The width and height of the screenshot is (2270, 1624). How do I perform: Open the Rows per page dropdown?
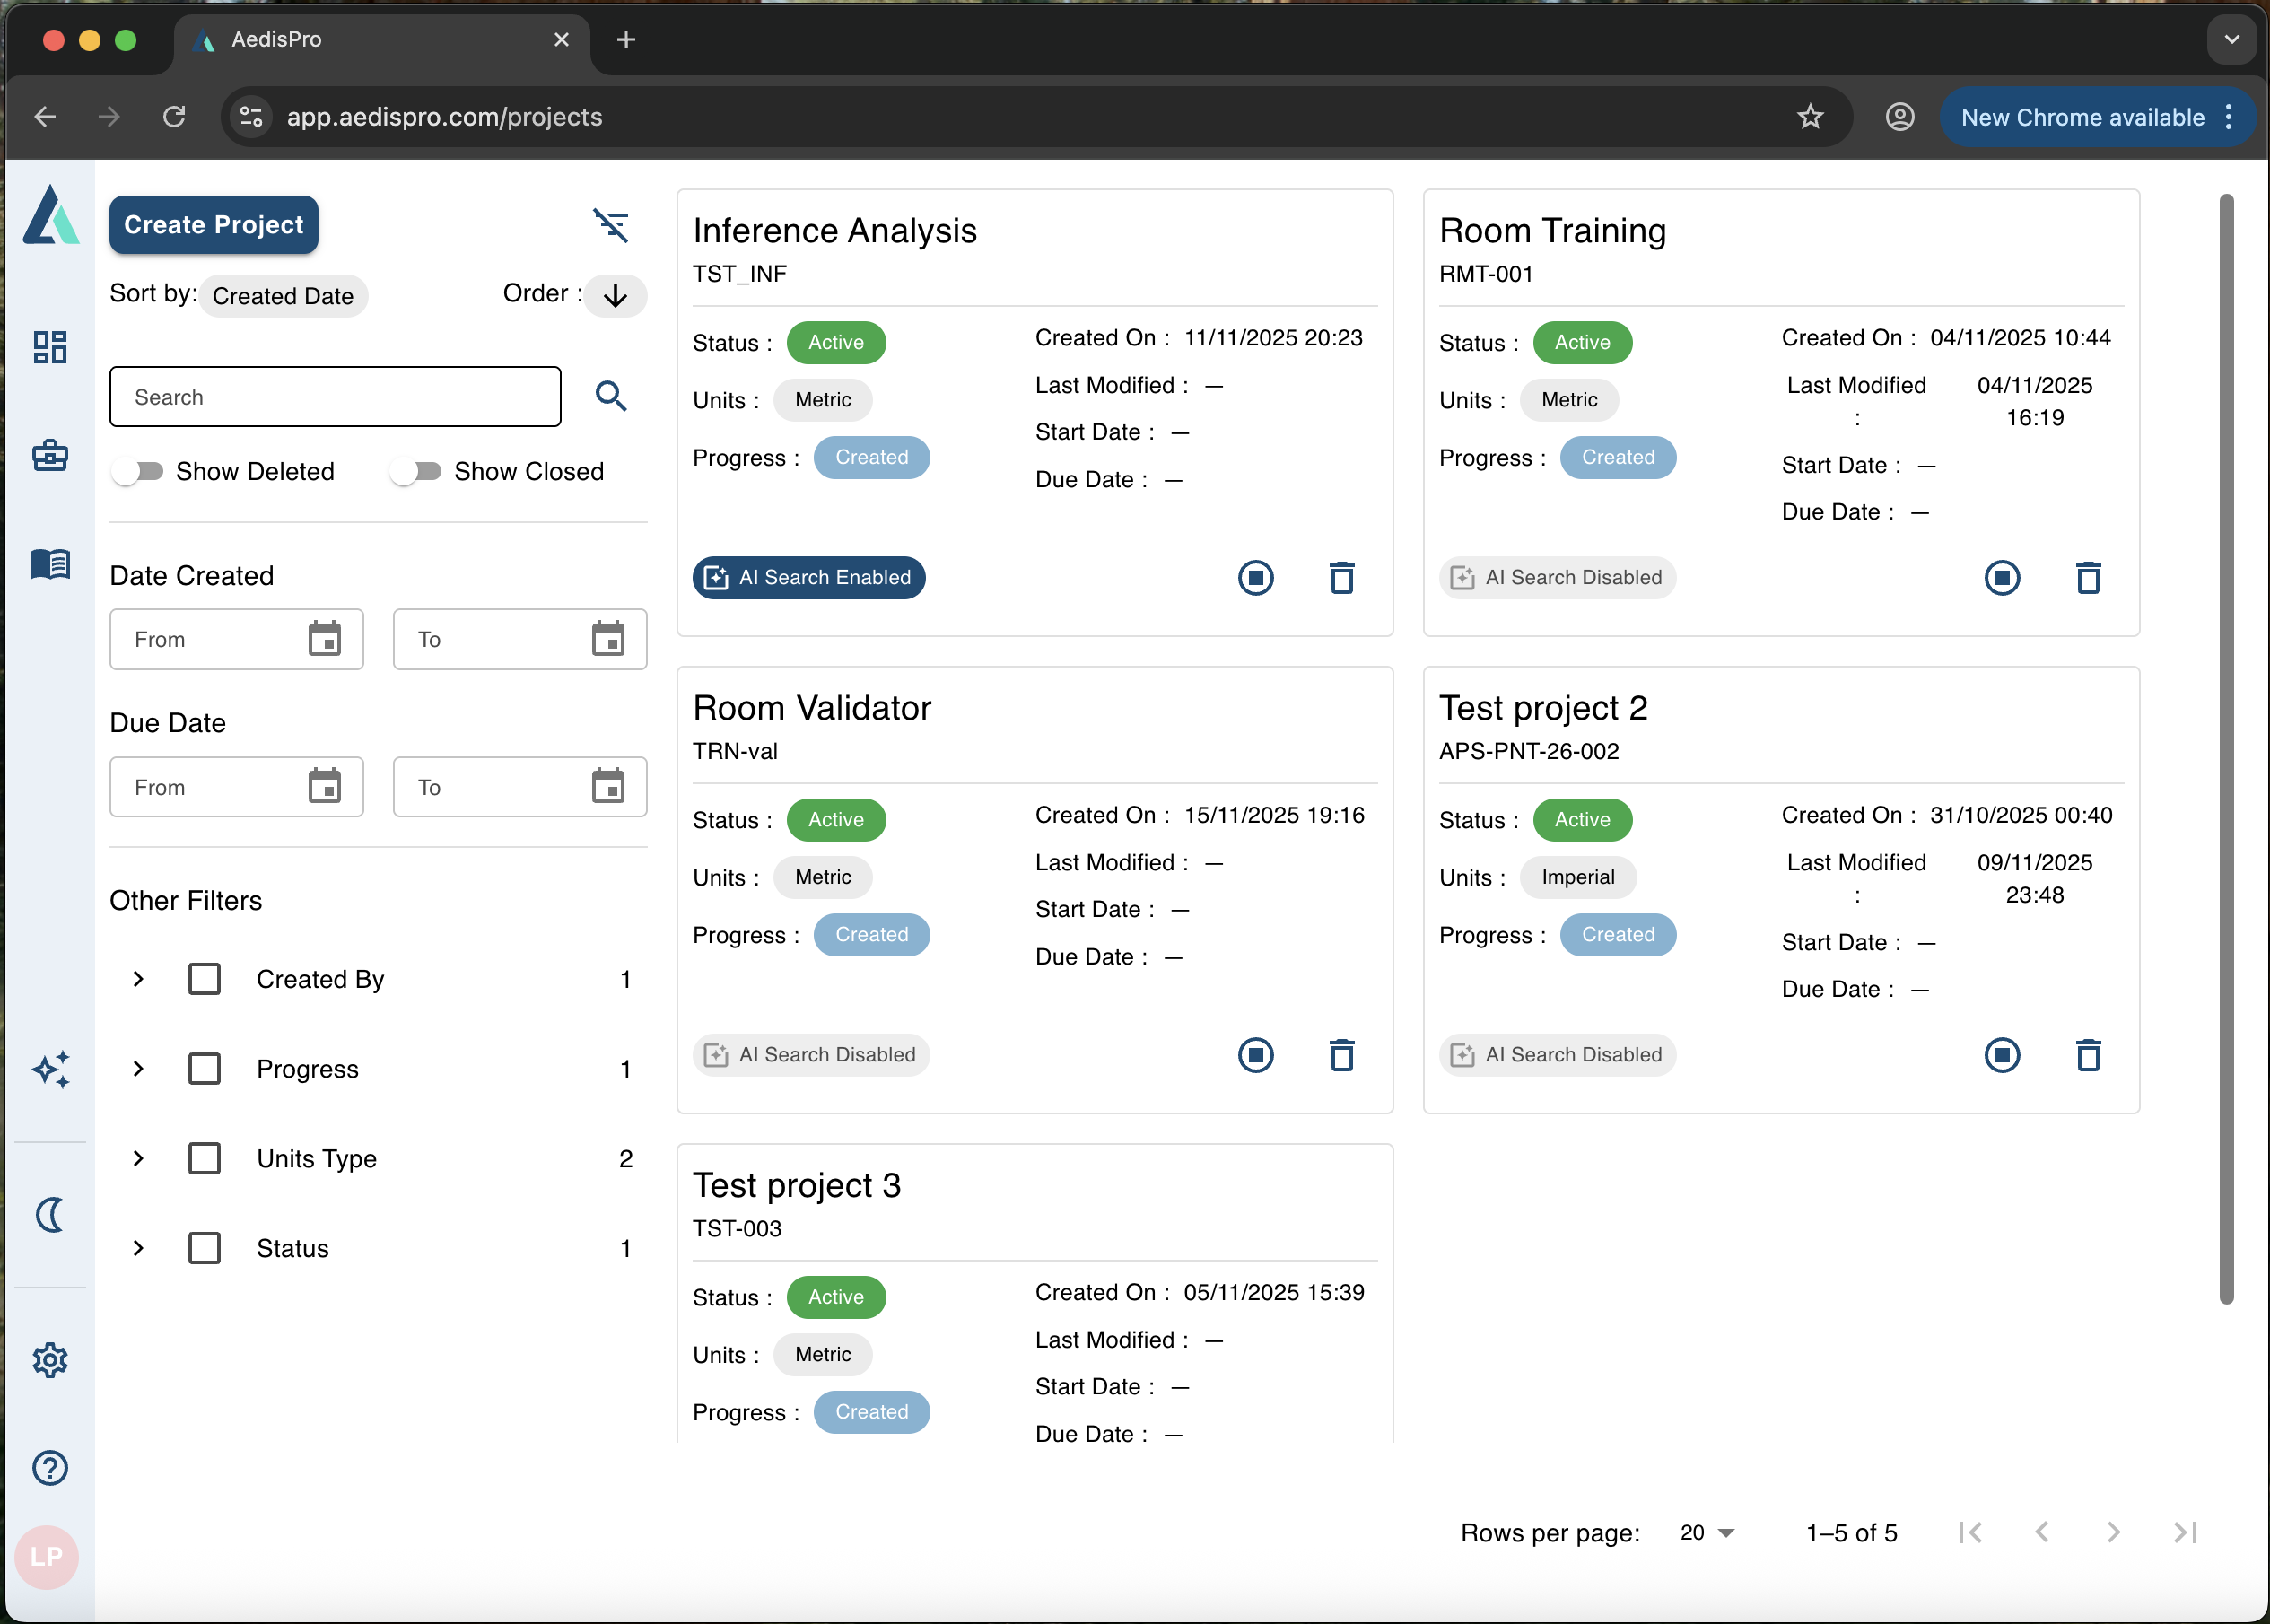point(1706,1532)
